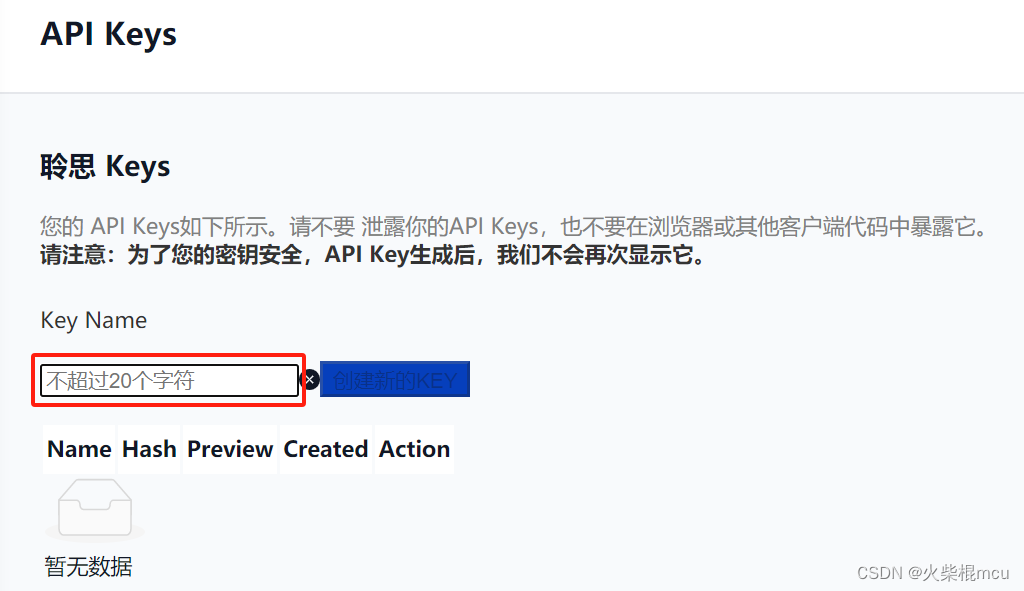Click the bold 请注意 security notice line
This screenshot has width=1024, height=591.
(x=373, y=255)
